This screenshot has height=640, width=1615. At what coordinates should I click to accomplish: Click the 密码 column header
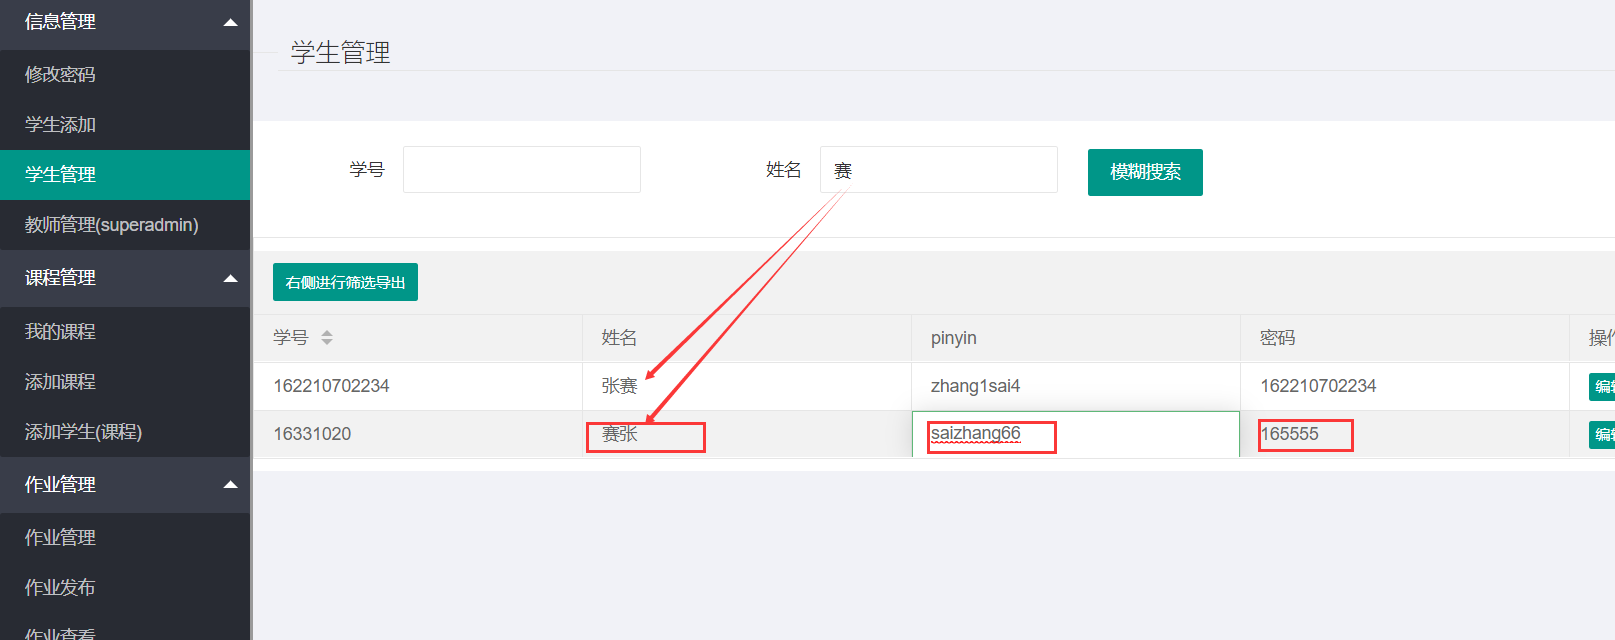coord(1405,338)
